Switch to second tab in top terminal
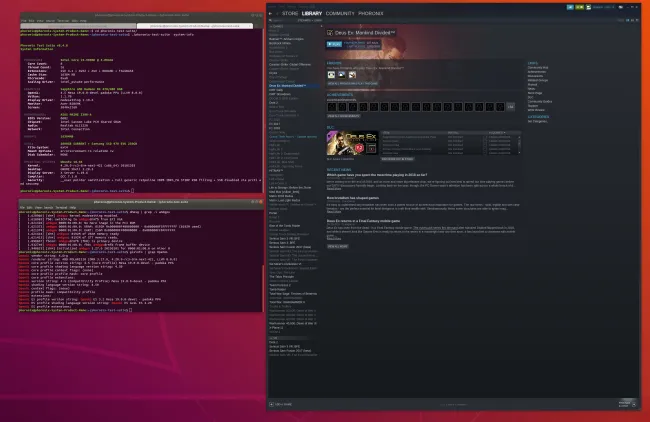 point(194,26)
